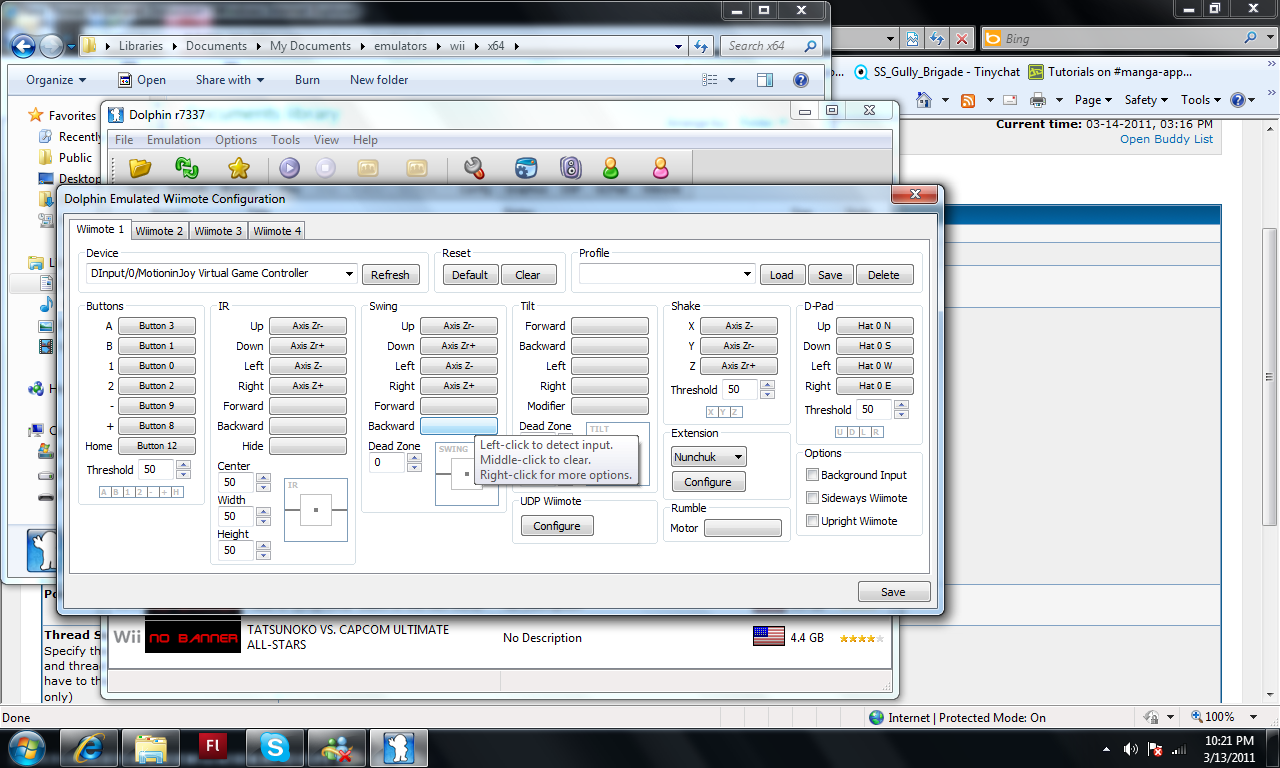Enable the Background Input checkbox
Viewport: 1280px width, 768px height.
tap(813, 475)
